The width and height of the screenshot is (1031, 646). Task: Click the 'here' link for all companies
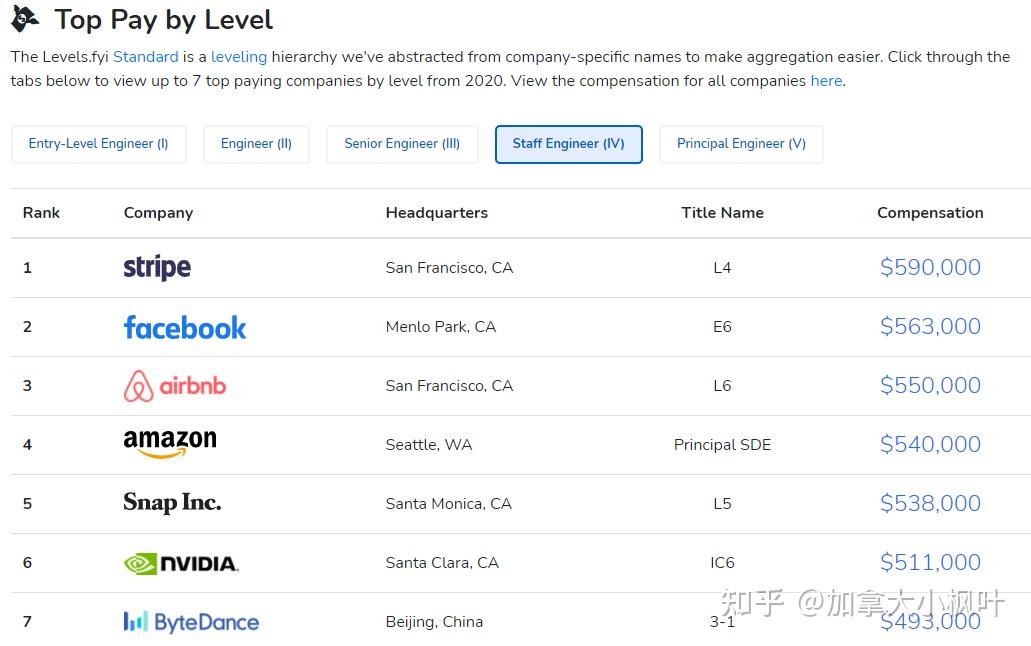coord(827,81)
